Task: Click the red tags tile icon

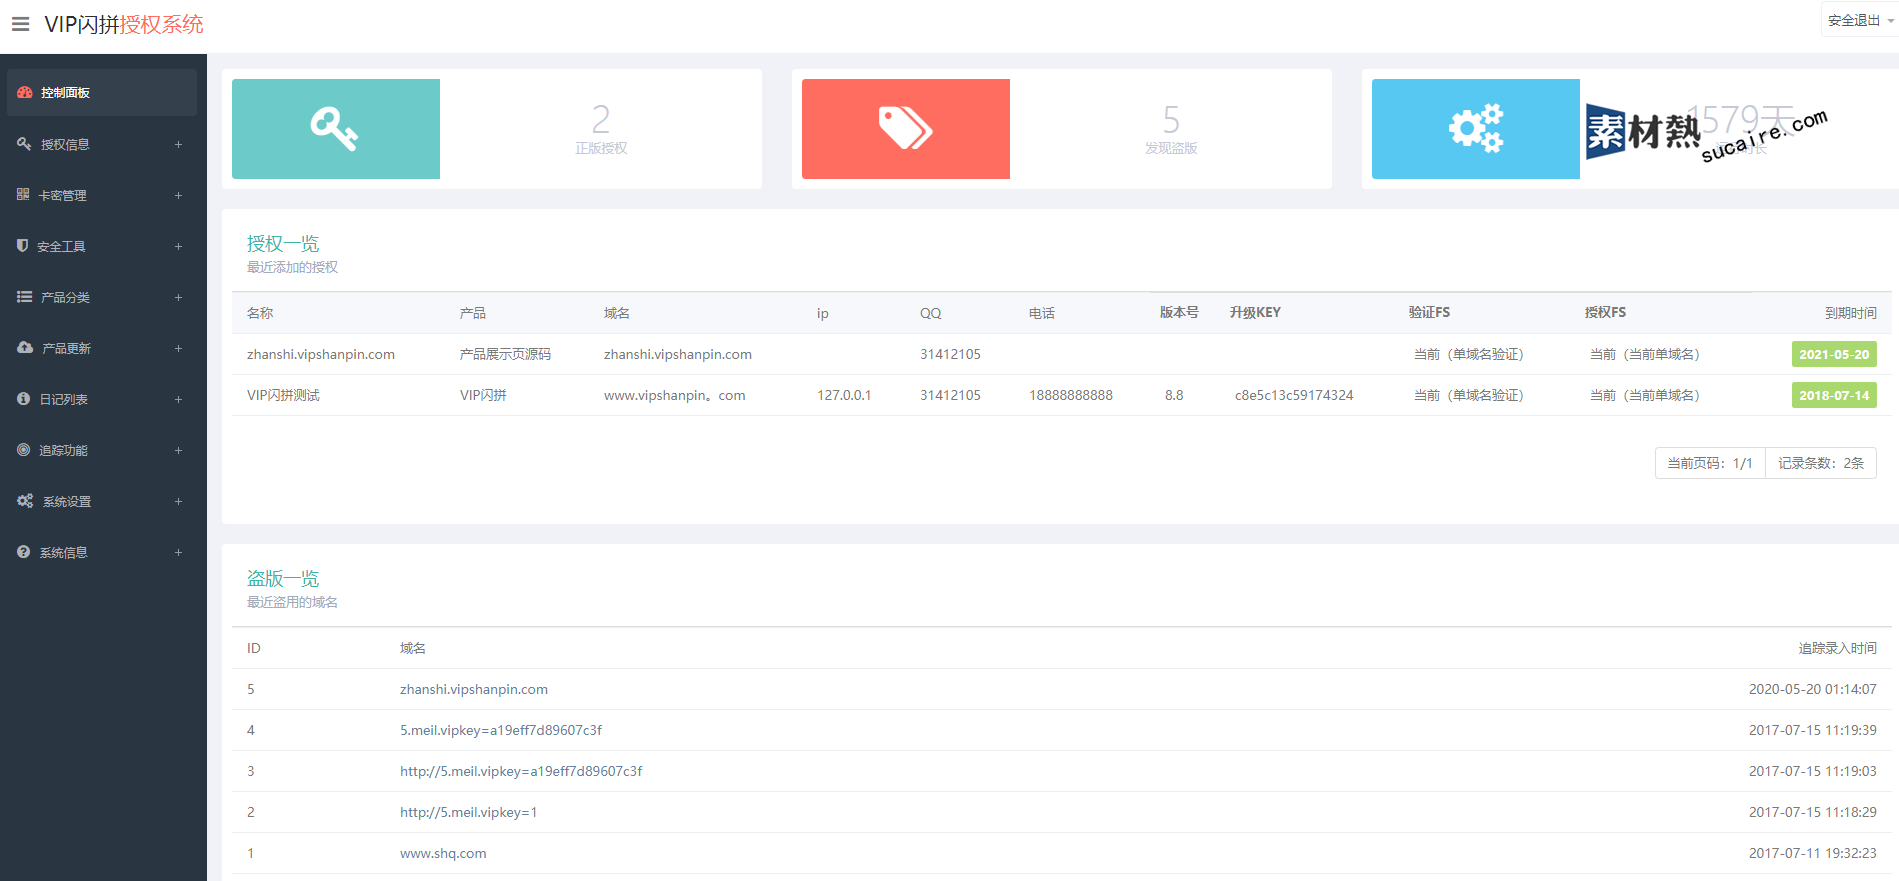Action: (x=905, y=129)
